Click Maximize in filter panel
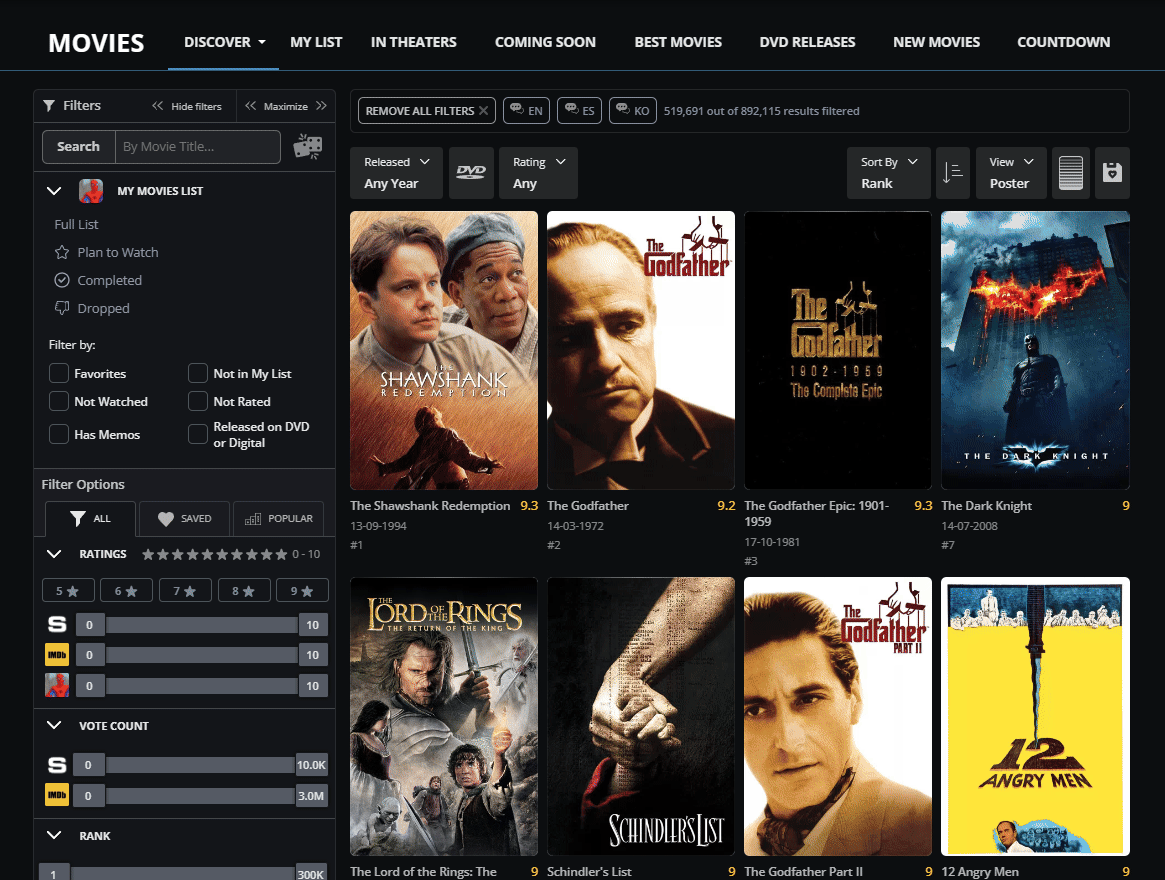The height and width of the screenshot is (880, 1165). 285,106
